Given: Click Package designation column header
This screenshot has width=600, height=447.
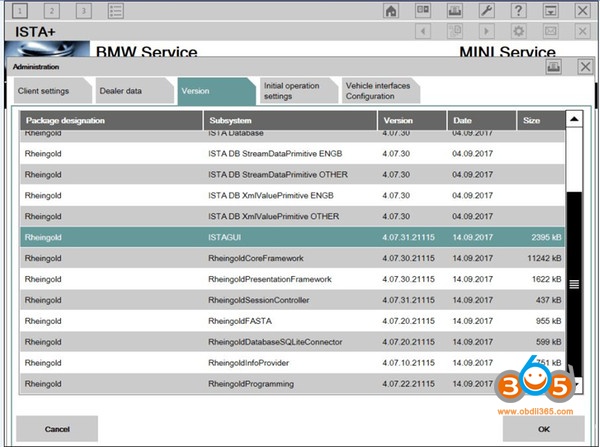Looking at the screenshot, I should coord(111,121).
